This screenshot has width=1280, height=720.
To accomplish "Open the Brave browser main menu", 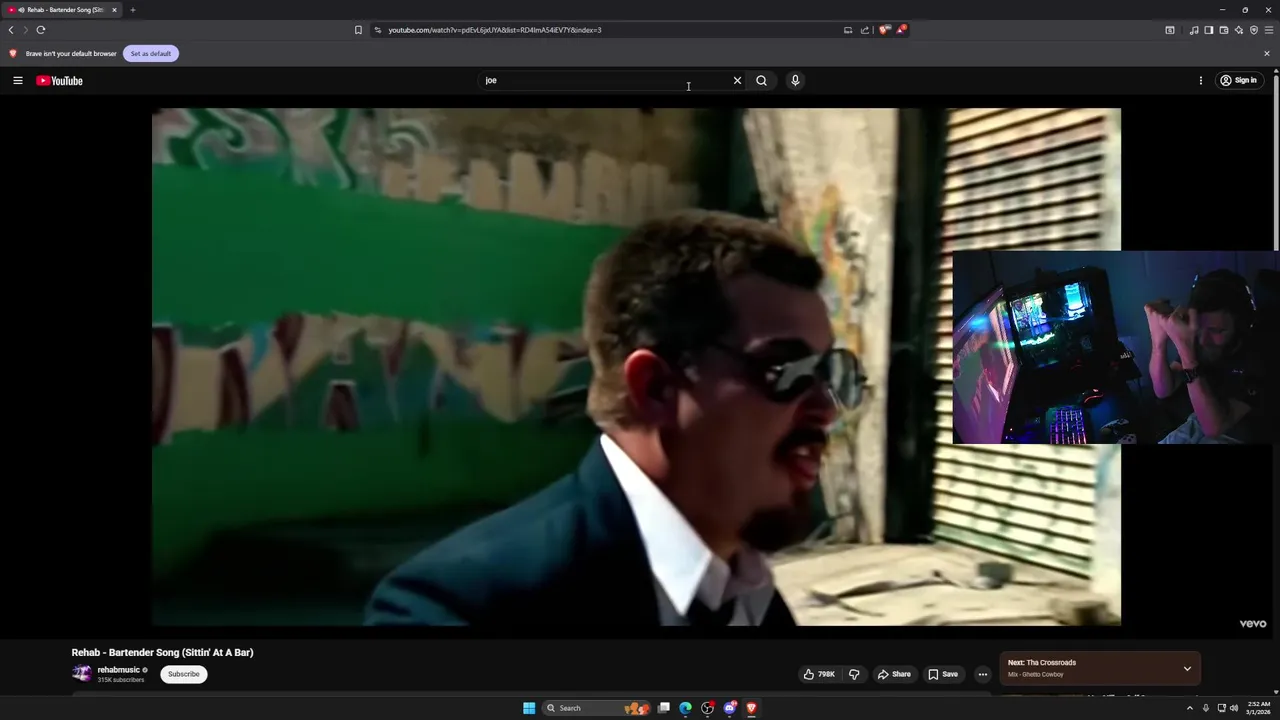I will (x=1269, y=30).
